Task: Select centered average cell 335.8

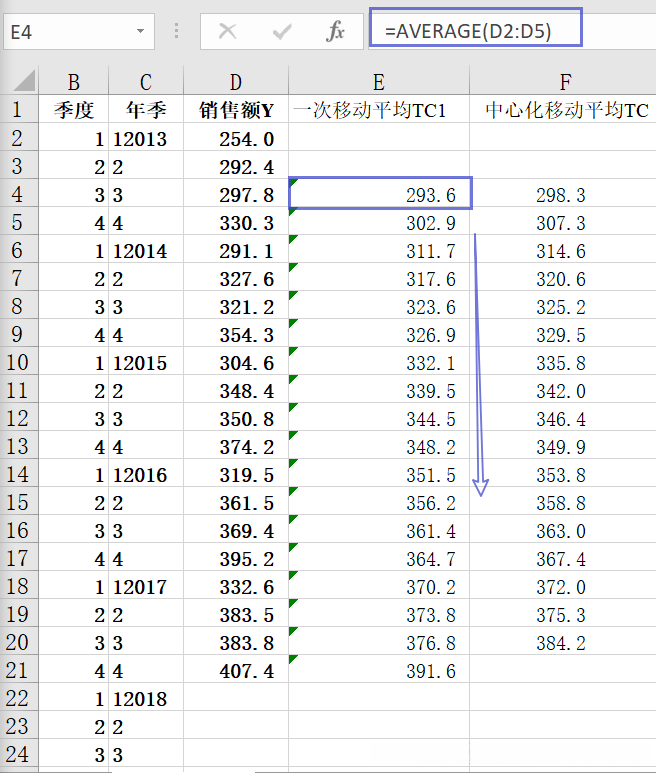Action: click(x=563, y=361)
